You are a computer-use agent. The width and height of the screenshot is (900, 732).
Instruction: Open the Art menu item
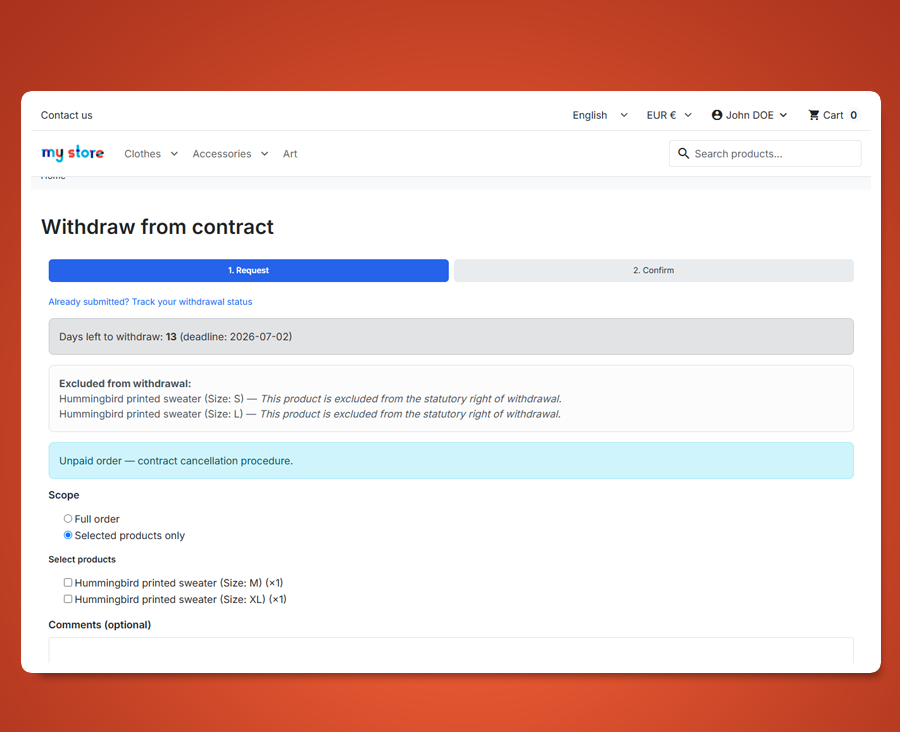tap(290, 154)
